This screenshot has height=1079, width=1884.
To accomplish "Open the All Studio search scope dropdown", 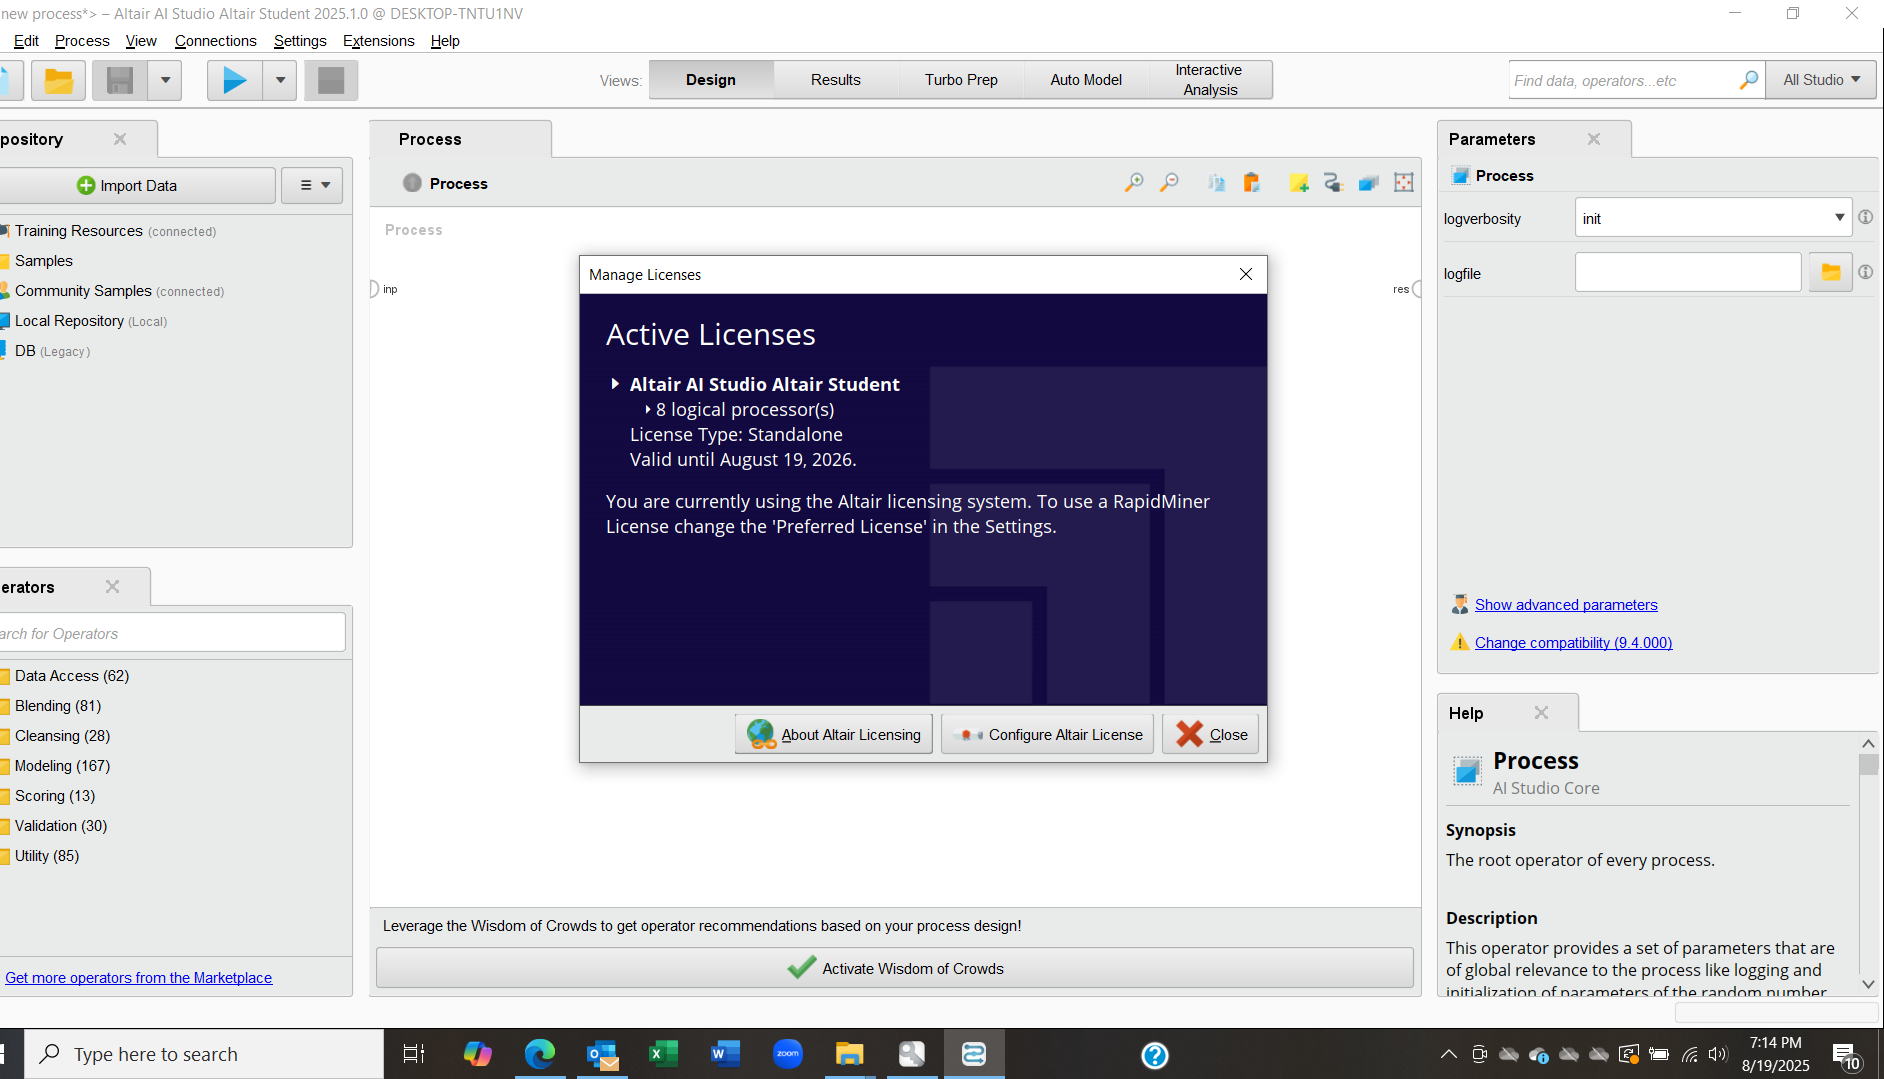I will 1822,80.
